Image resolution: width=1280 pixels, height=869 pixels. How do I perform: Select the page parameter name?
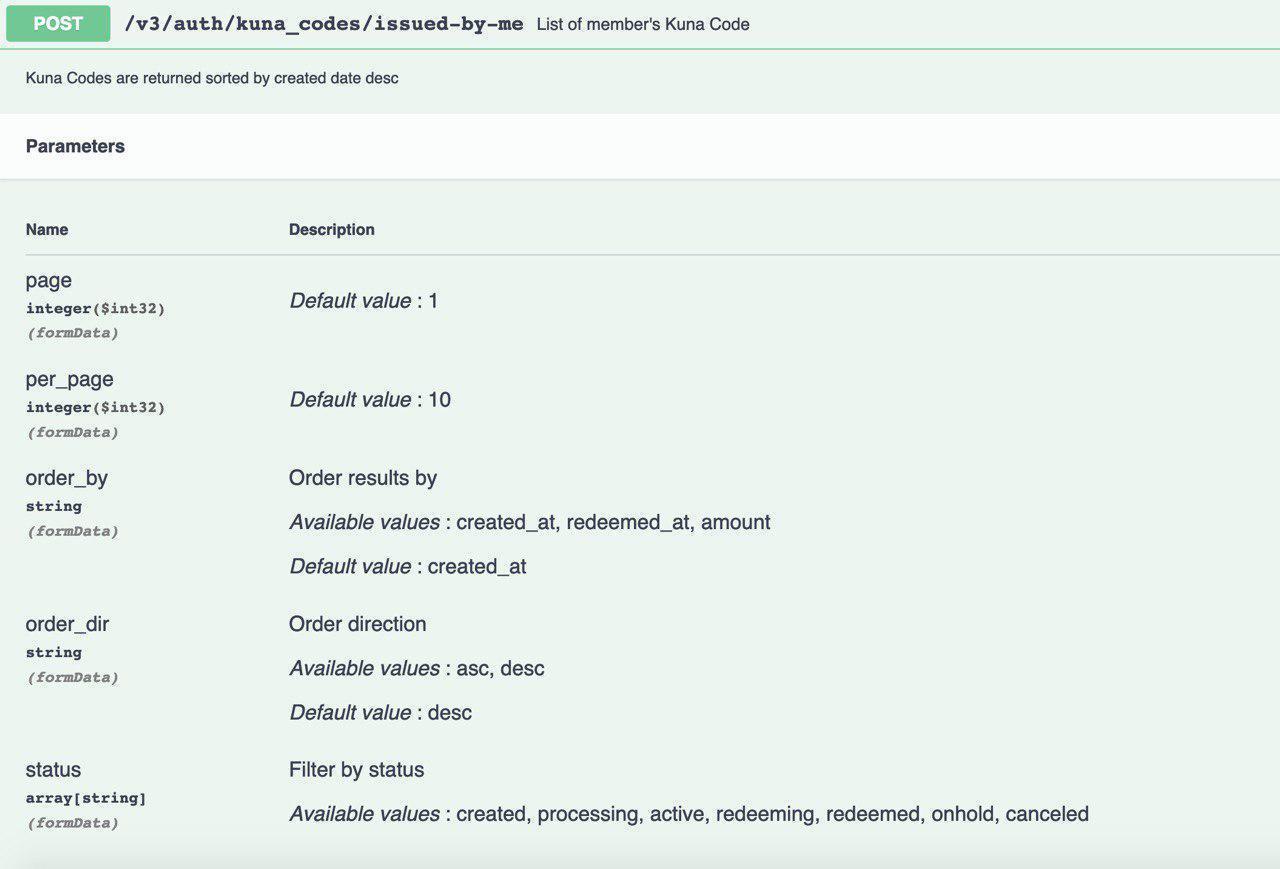click(x=49, y=280)
